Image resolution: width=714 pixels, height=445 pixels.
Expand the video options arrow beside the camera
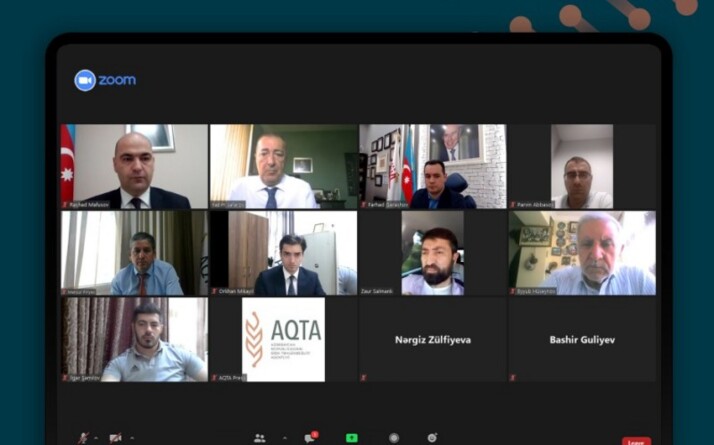tap(132, 438)
